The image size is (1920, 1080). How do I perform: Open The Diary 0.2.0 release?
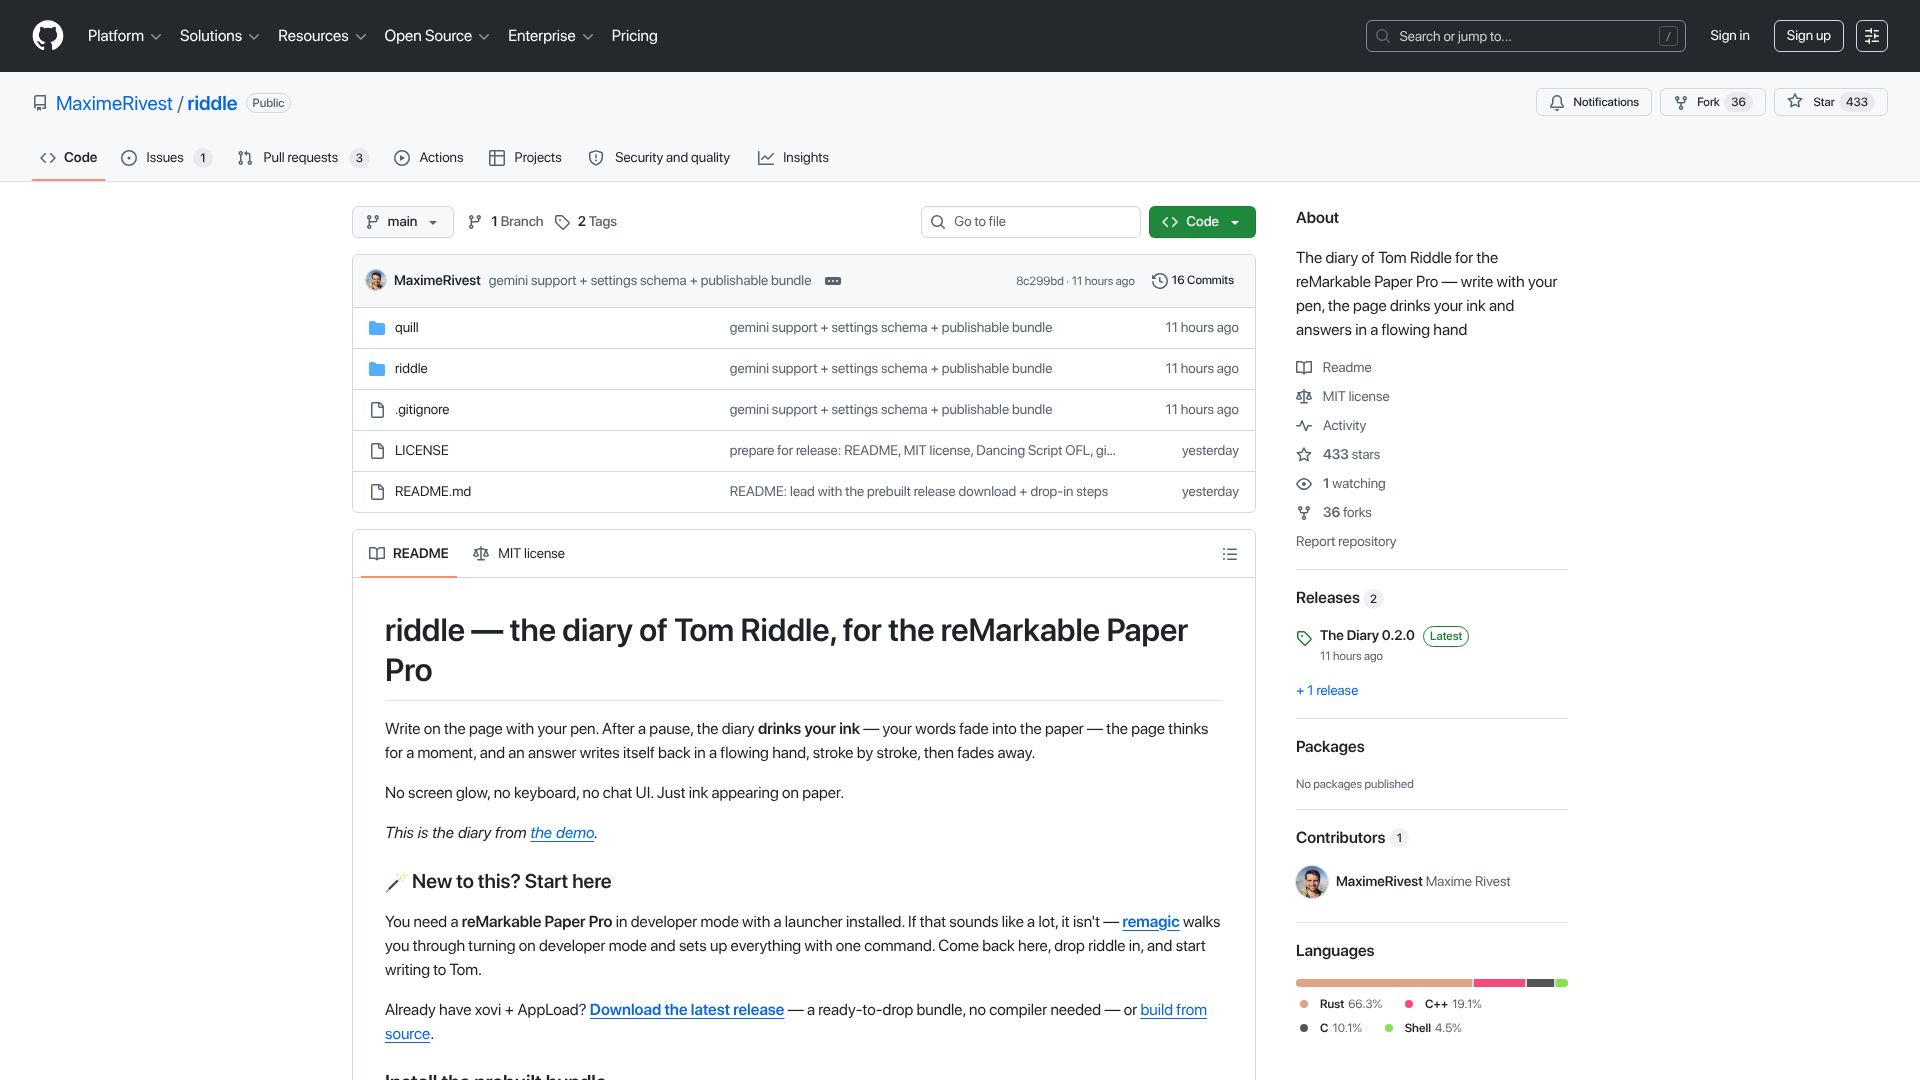tap(1367, 636)
